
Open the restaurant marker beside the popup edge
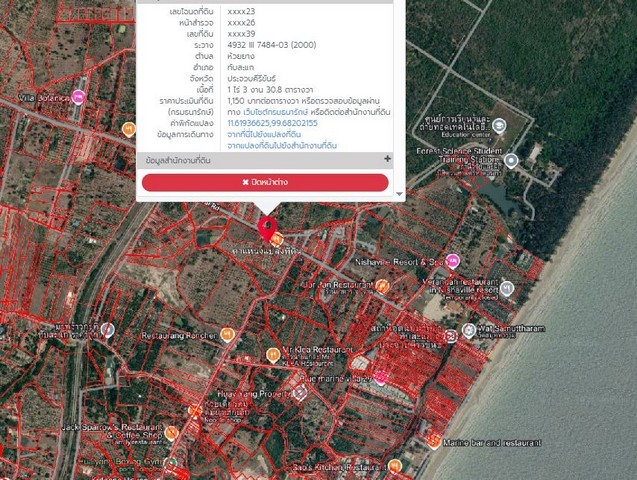pyautogui.click(x=129, y=129)
